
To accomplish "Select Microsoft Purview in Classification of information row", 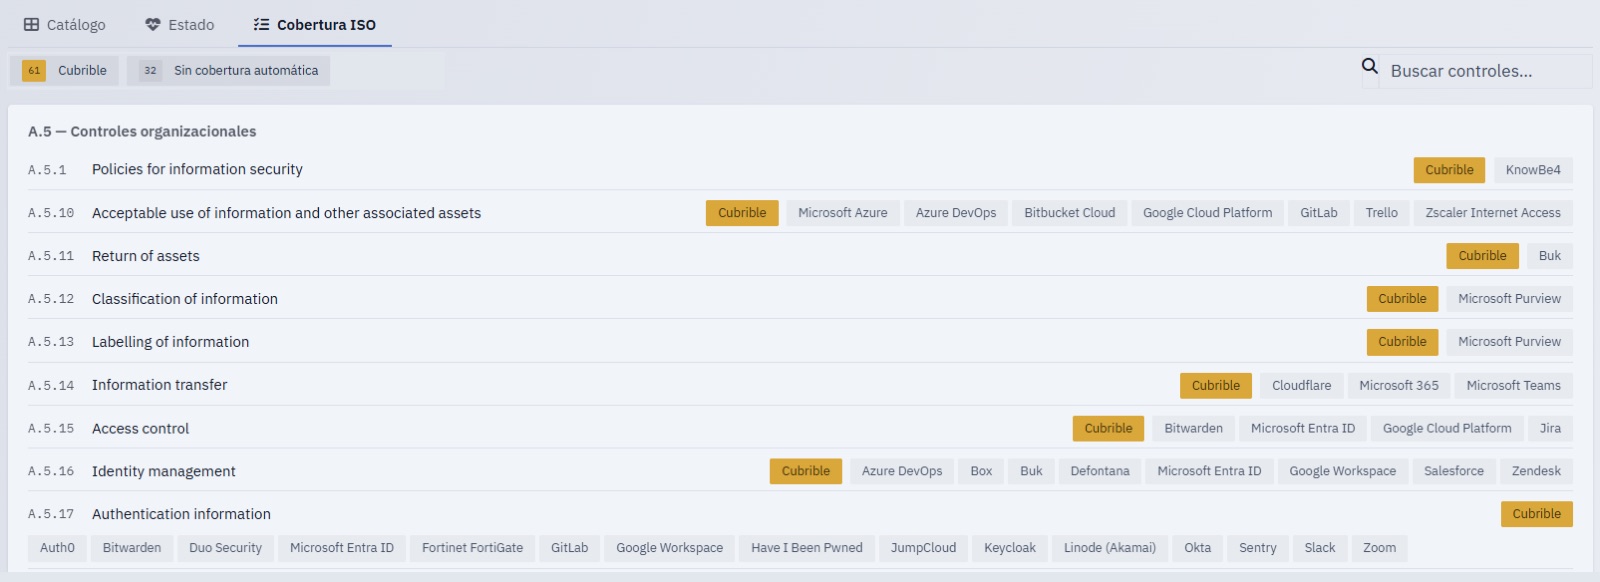I will [x=1509, y=299].
